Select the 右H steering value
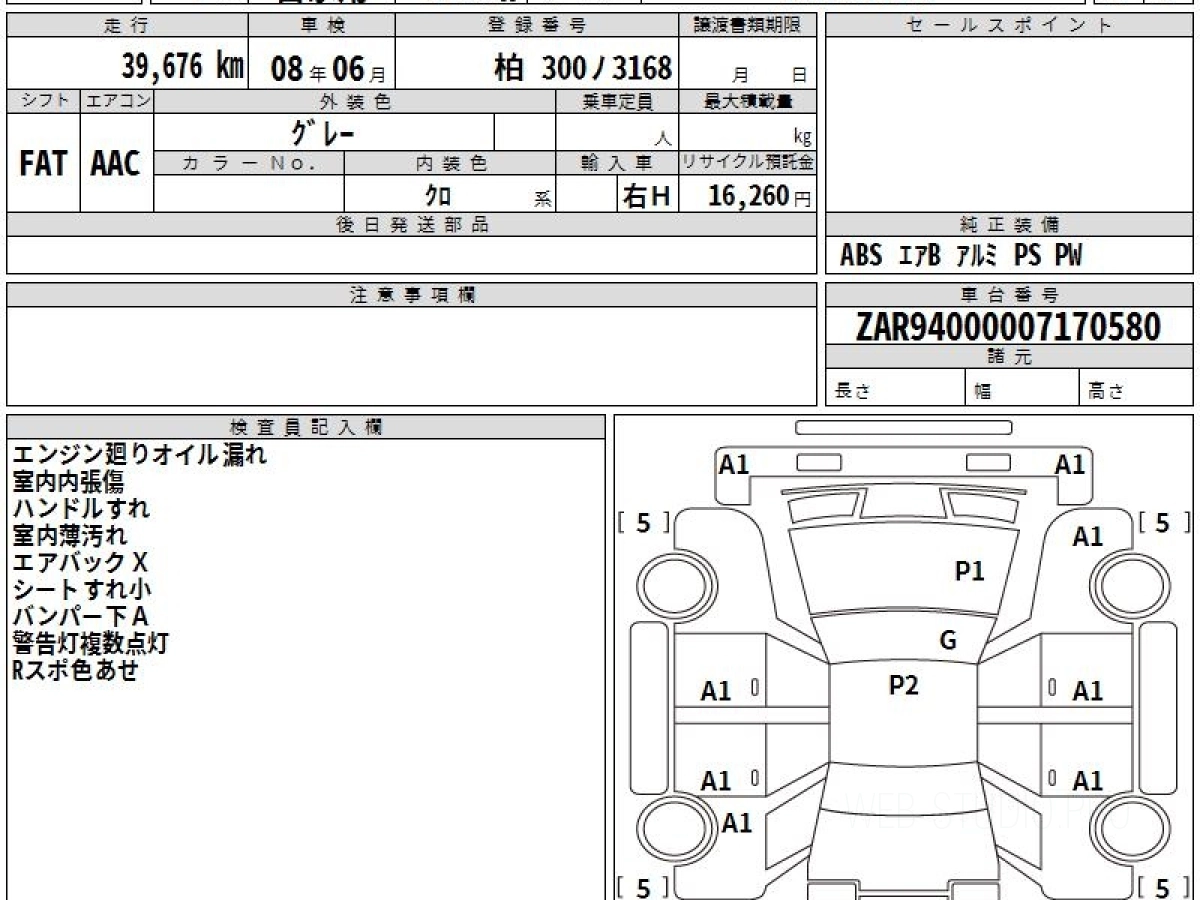Image resolution: width=1200 pixels, height=900 pixels. pyautogui.click(x=646, y=196)
